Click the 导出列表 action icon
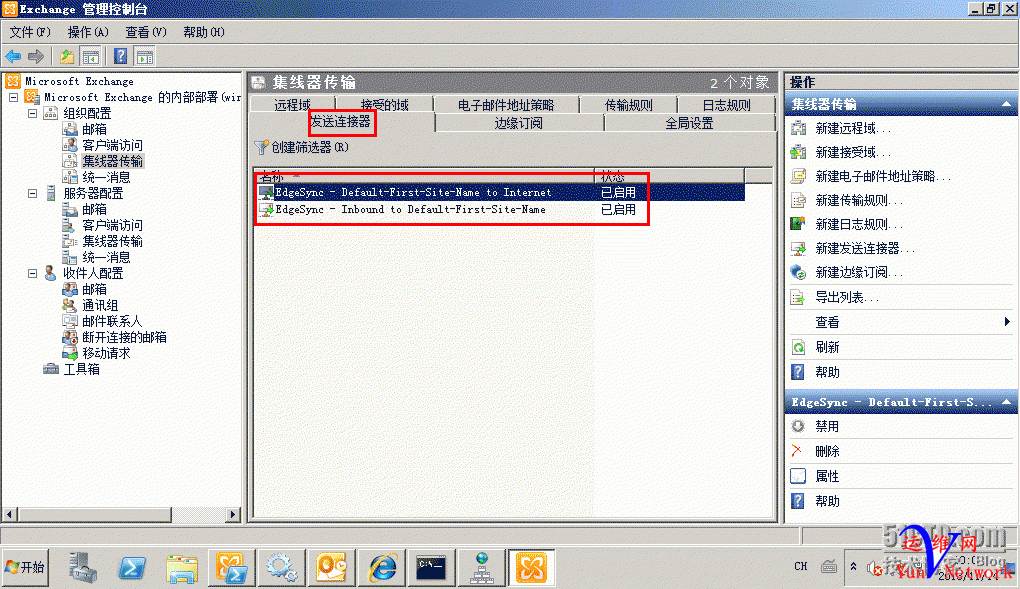The image size is (1020, 589). coord(798,297)
